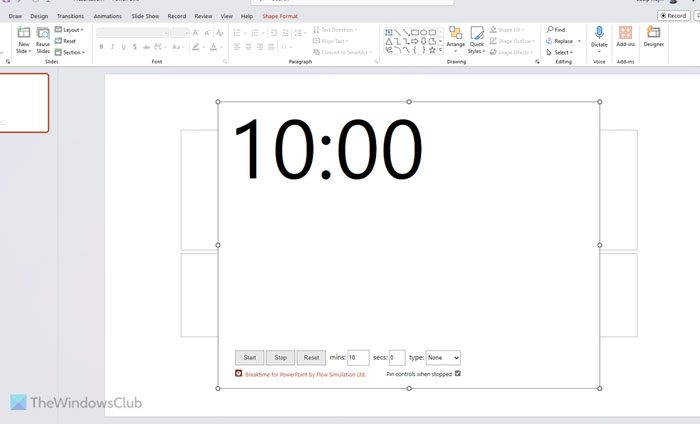This screenshot has width=700, height=424.
Task: Click the Record button at top right
Action: [x=673, y=16]
